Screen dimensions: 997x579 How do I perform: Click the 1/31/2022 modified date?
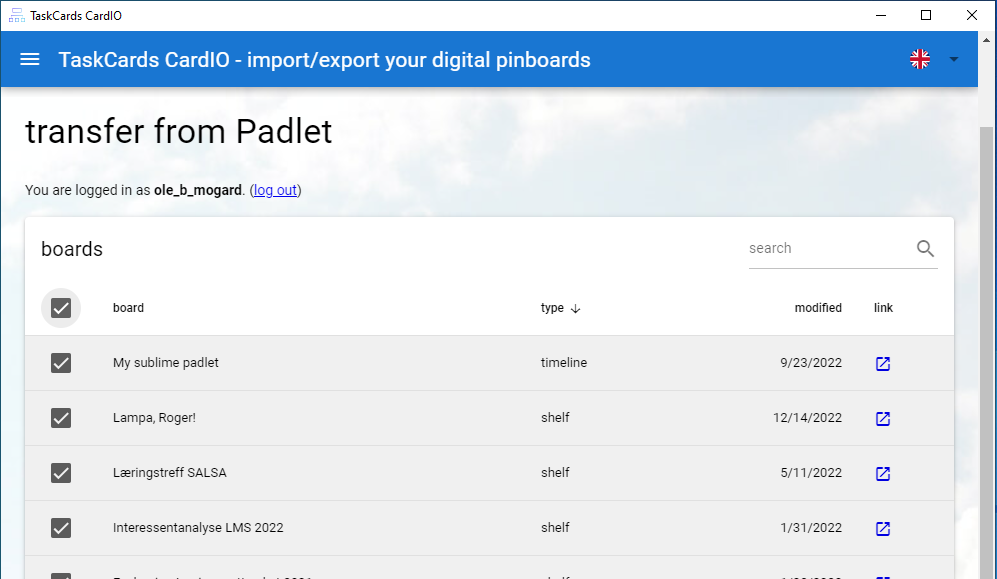pos(811,528)
